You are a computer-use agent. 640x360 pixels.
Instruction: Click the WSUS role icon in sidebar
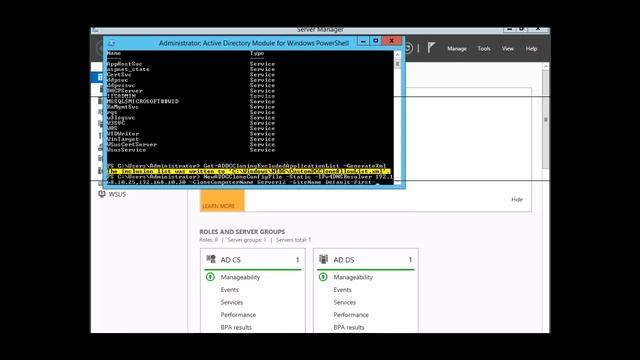(x=102, y=194)
